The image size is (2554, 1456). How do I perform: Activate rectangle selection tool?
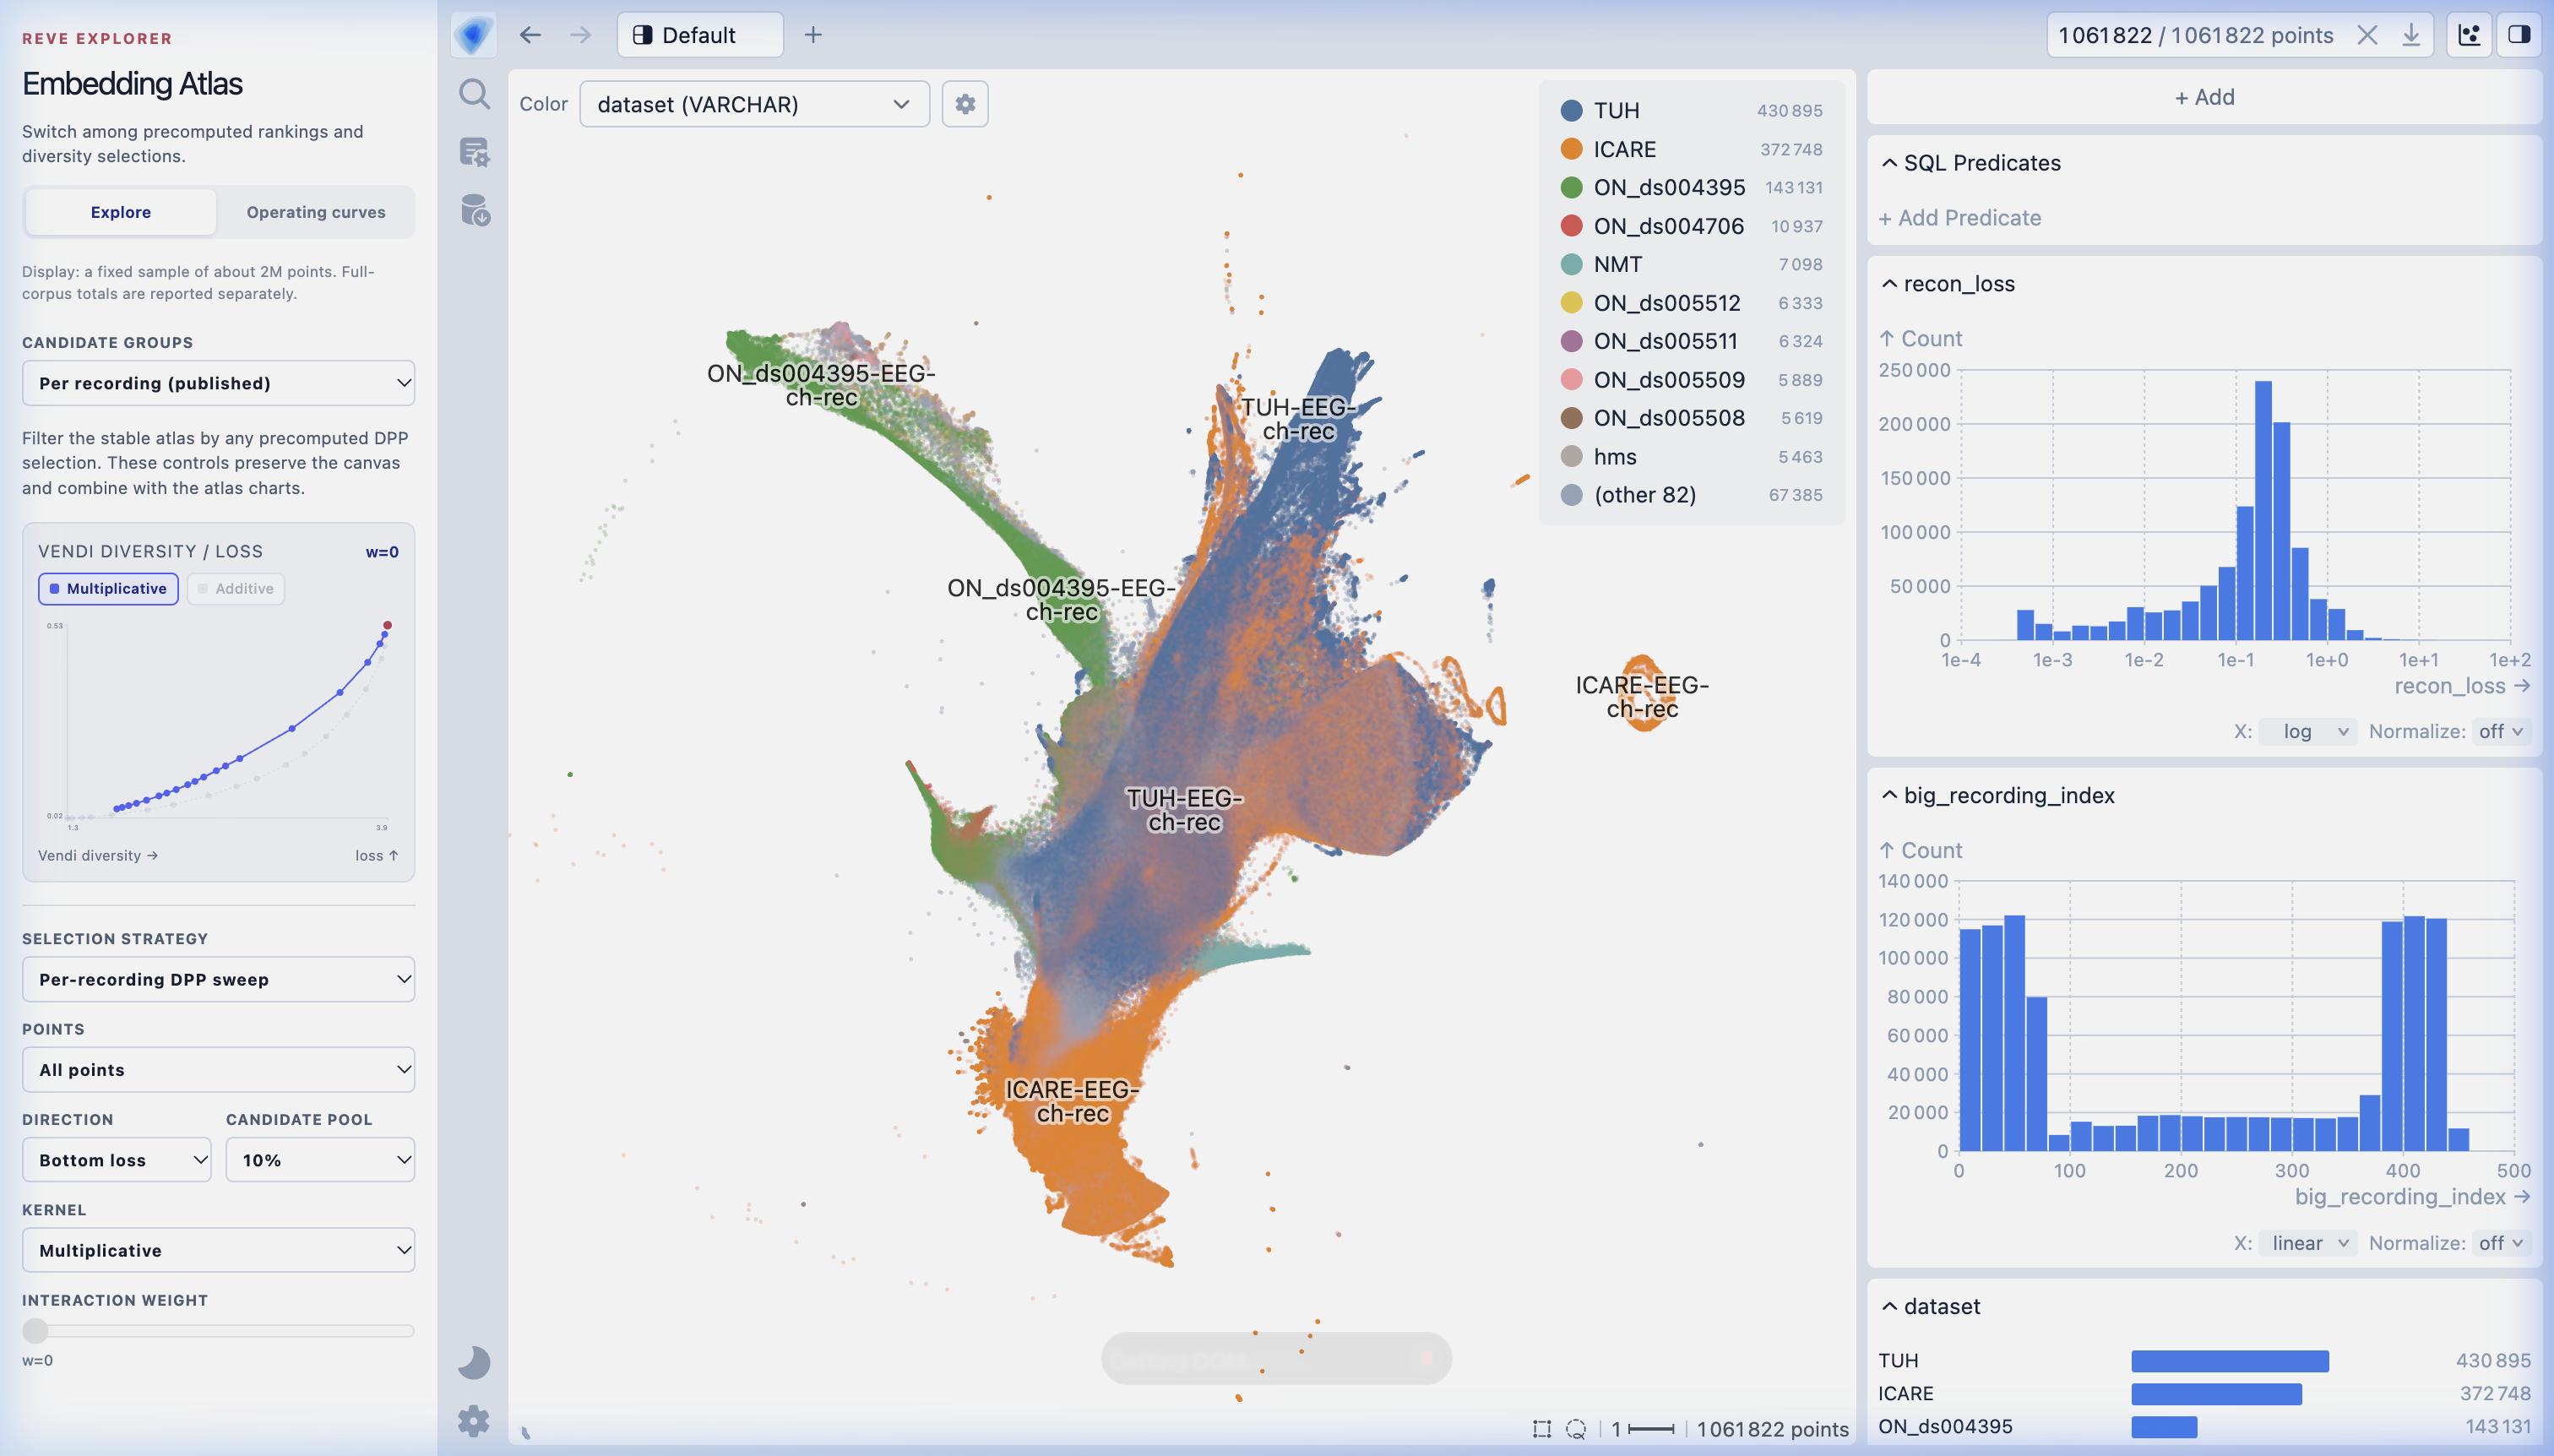click(1542, 1429)
